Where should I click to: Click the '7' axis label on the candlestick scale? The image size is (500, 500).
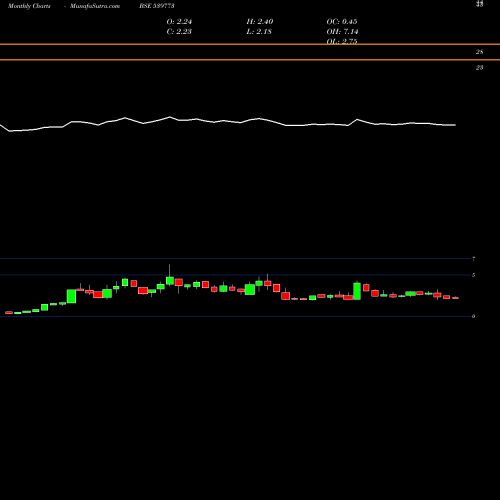pyautogui.click(x=473, y=259)
